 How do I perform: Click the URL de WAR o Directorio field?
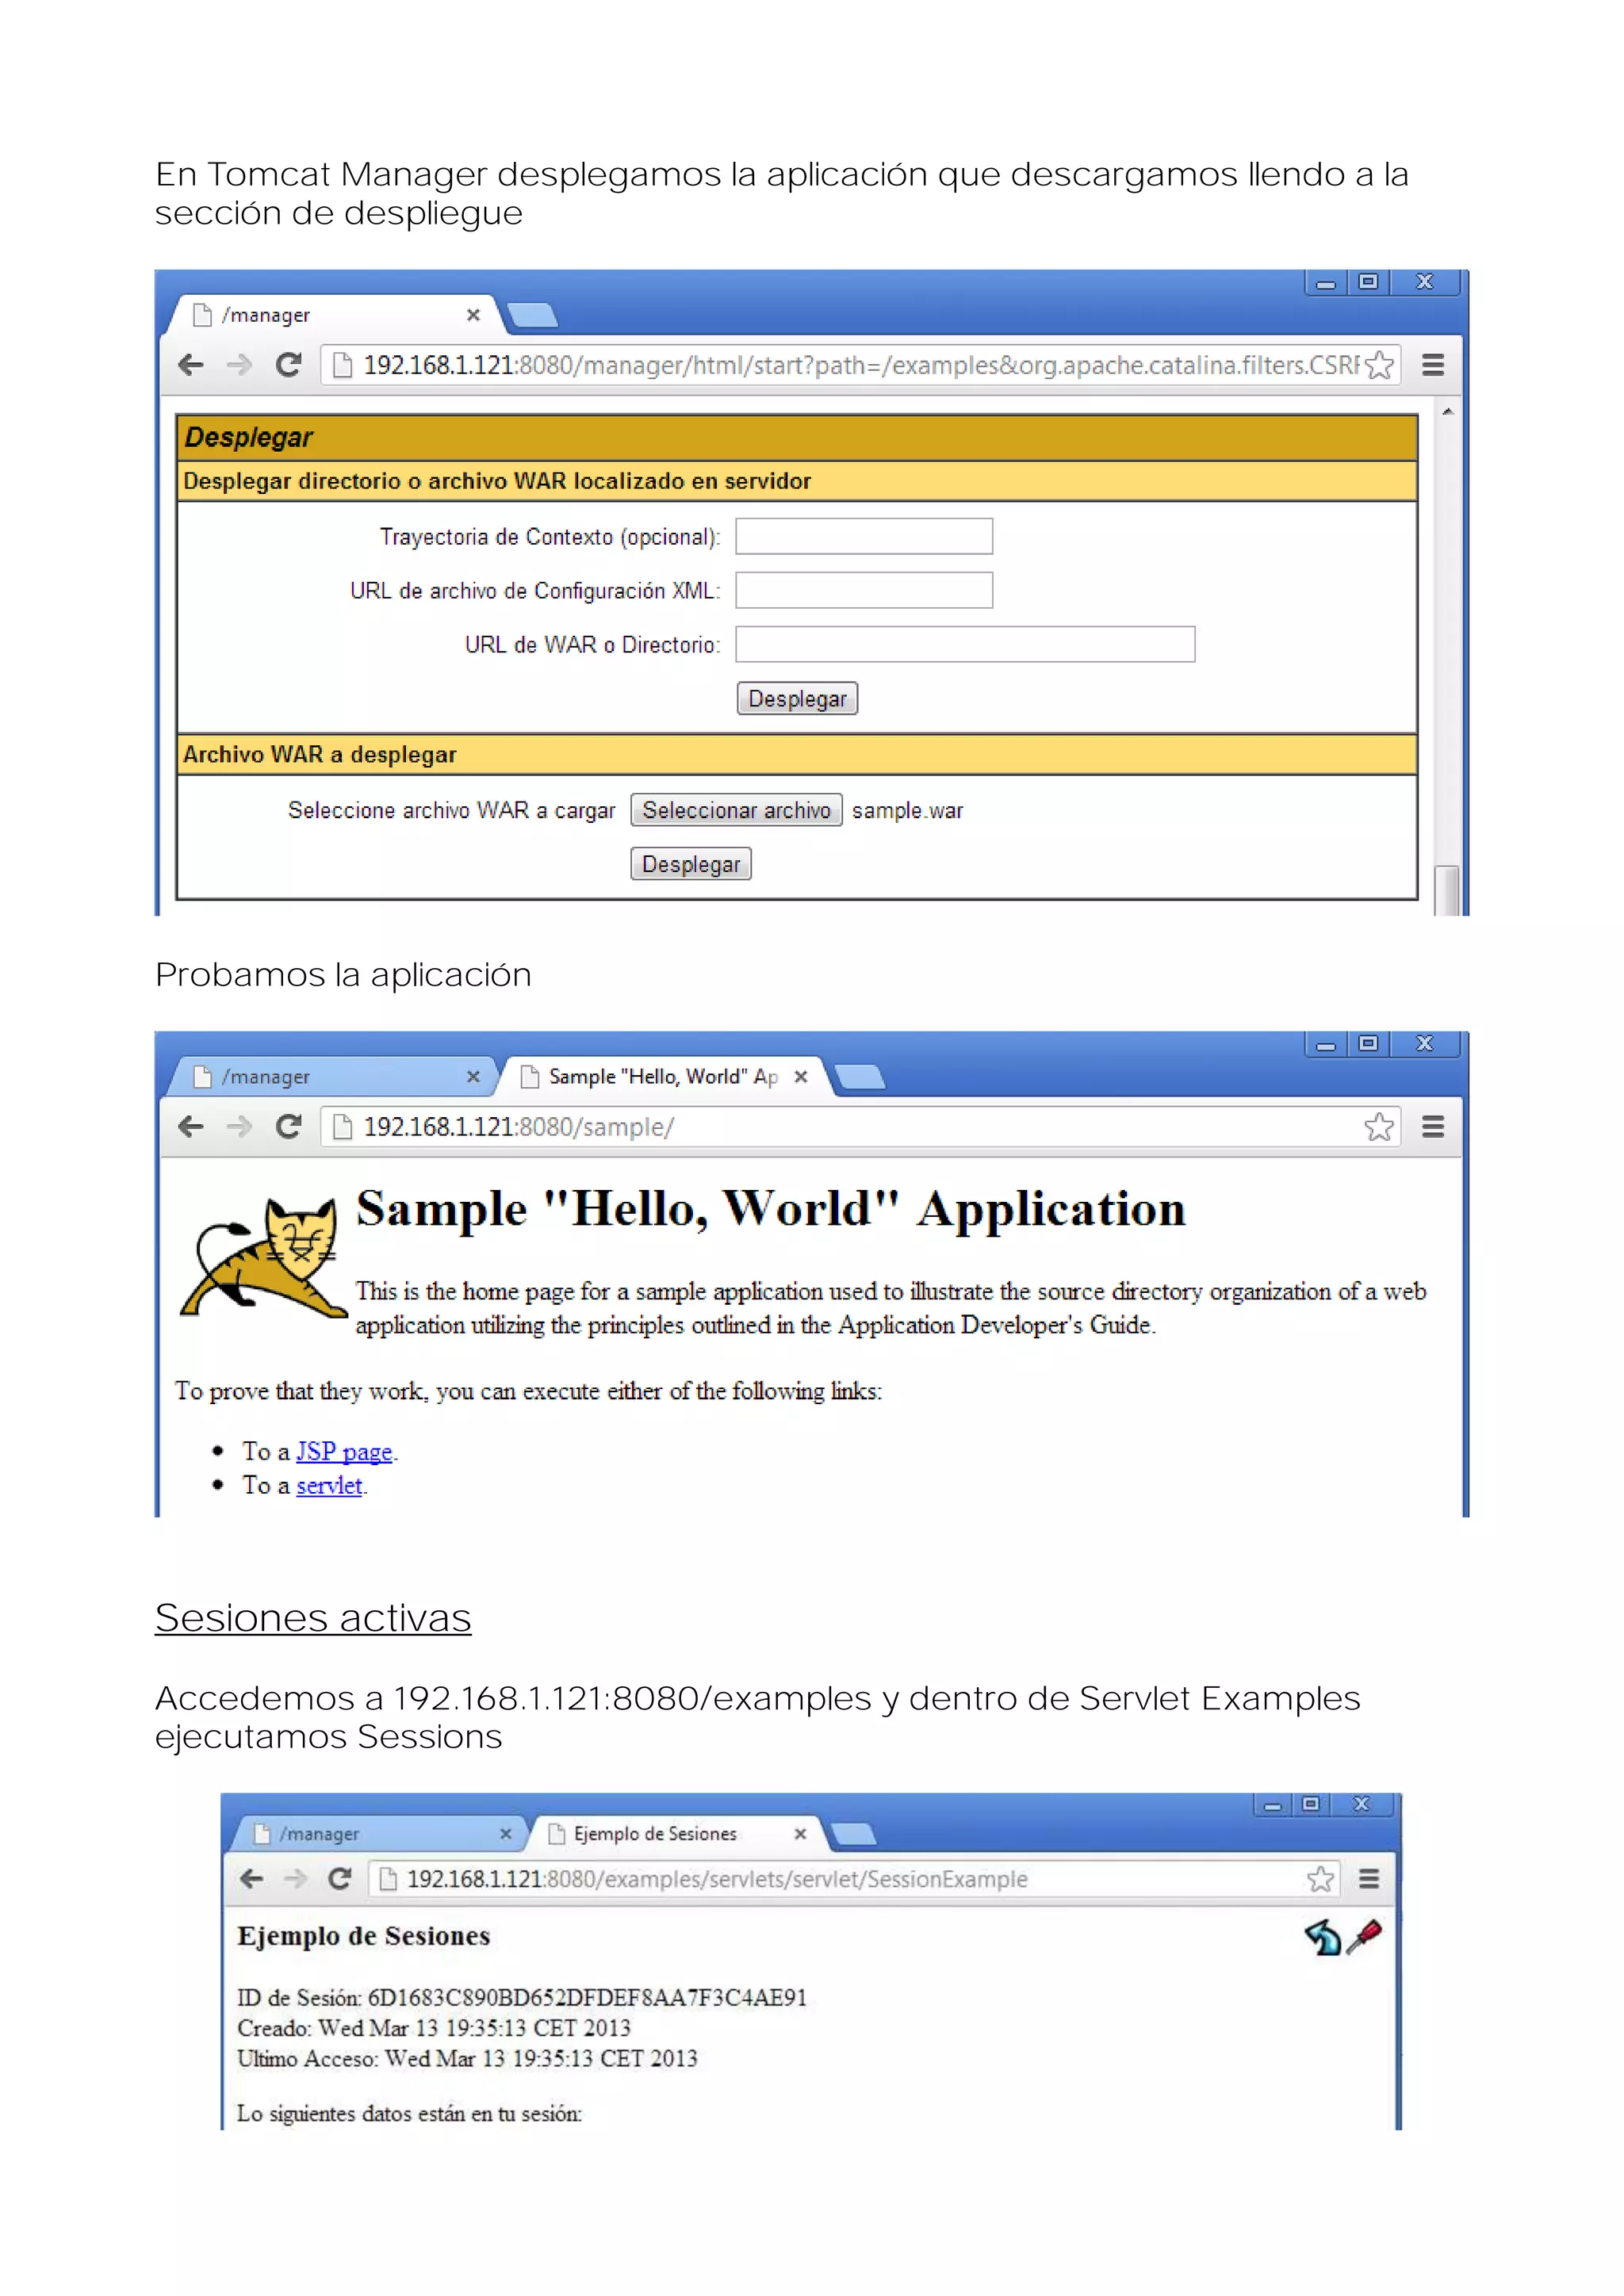pyautogui.click(x=965, y=644)
